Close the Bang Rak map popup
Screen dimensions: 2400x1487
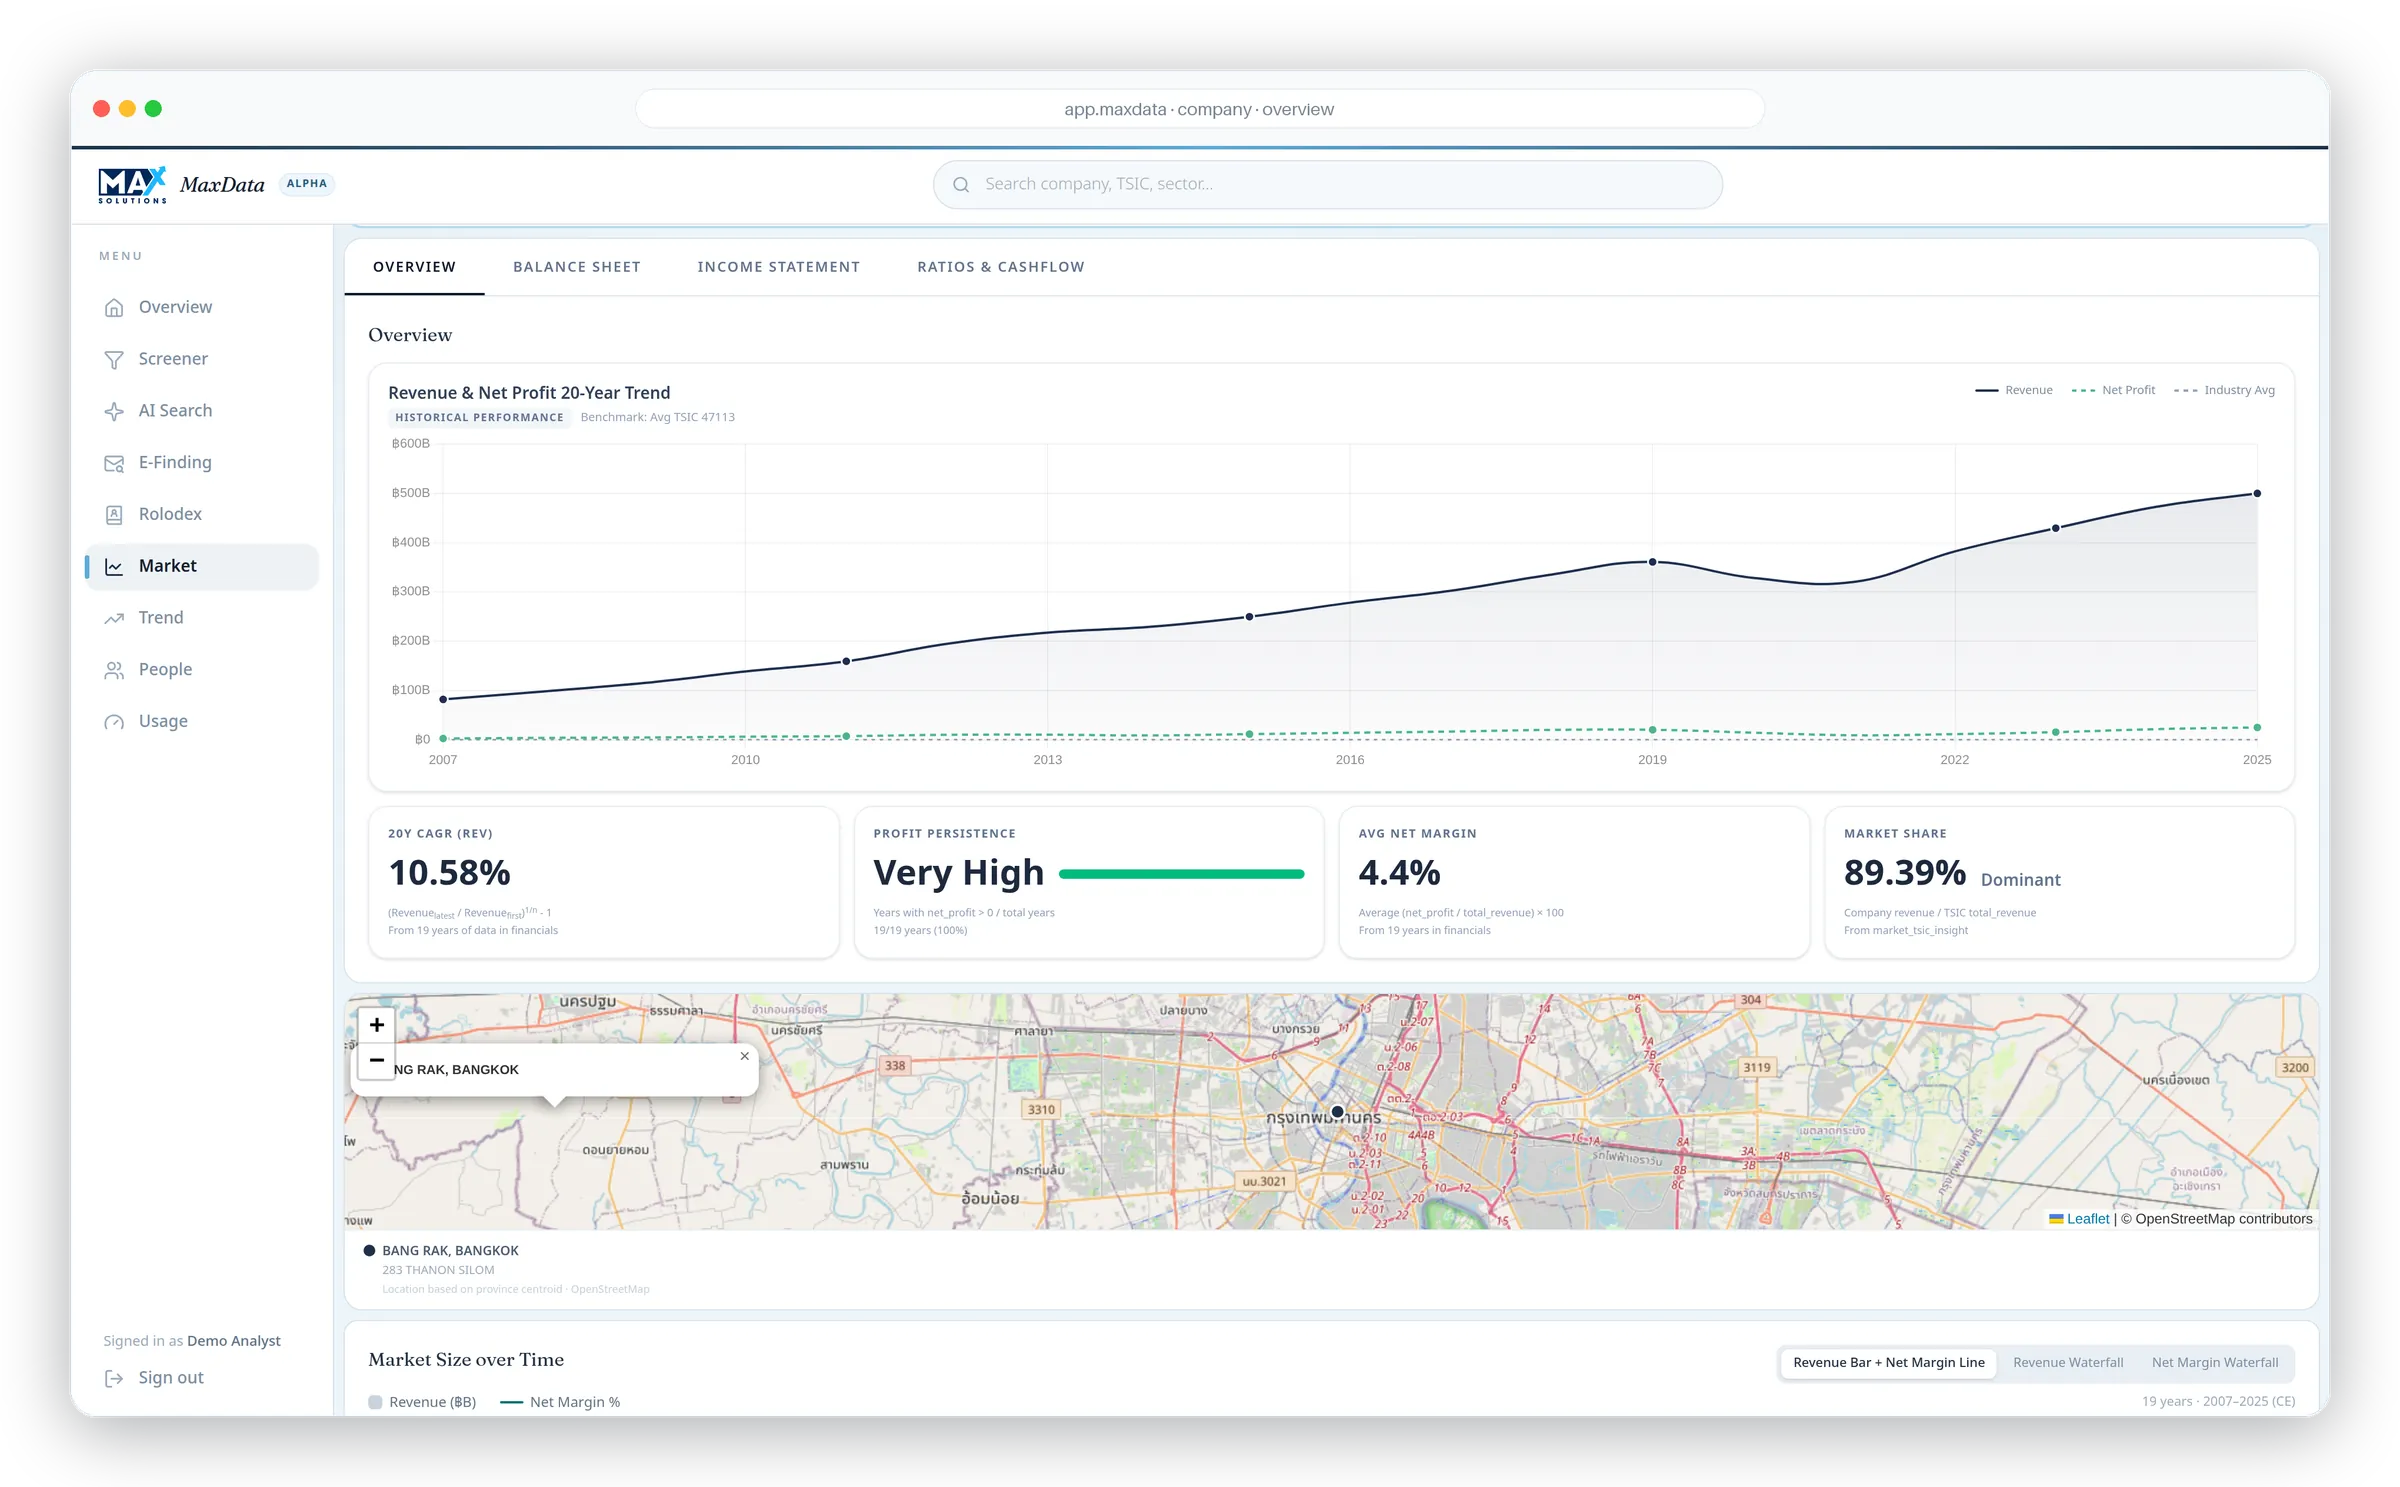tap(744, 1056)
